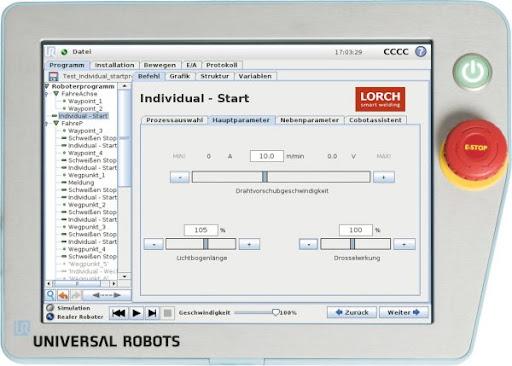The width and height of the screenshot is (512, 366).
Task: Click the Drosselwirkung slider handle
Action: [x=352, y=244]
